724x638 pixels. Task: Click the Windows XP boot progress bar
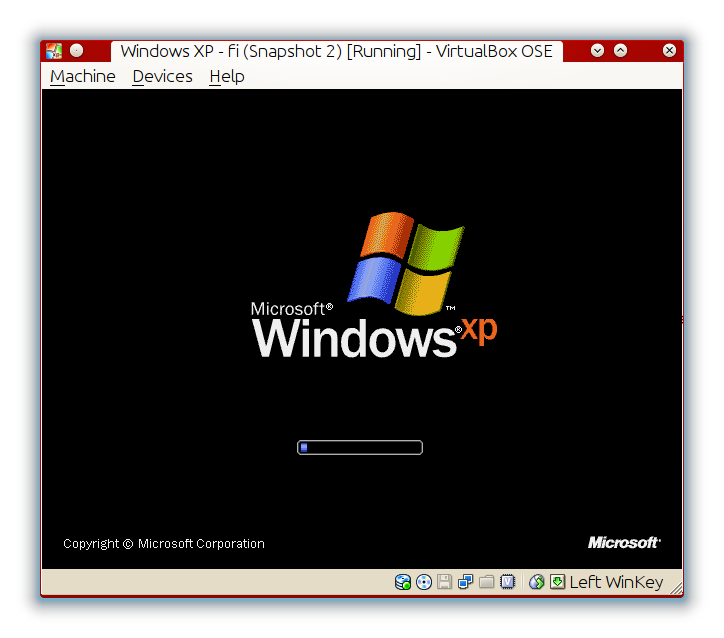(x=360, y=447)
